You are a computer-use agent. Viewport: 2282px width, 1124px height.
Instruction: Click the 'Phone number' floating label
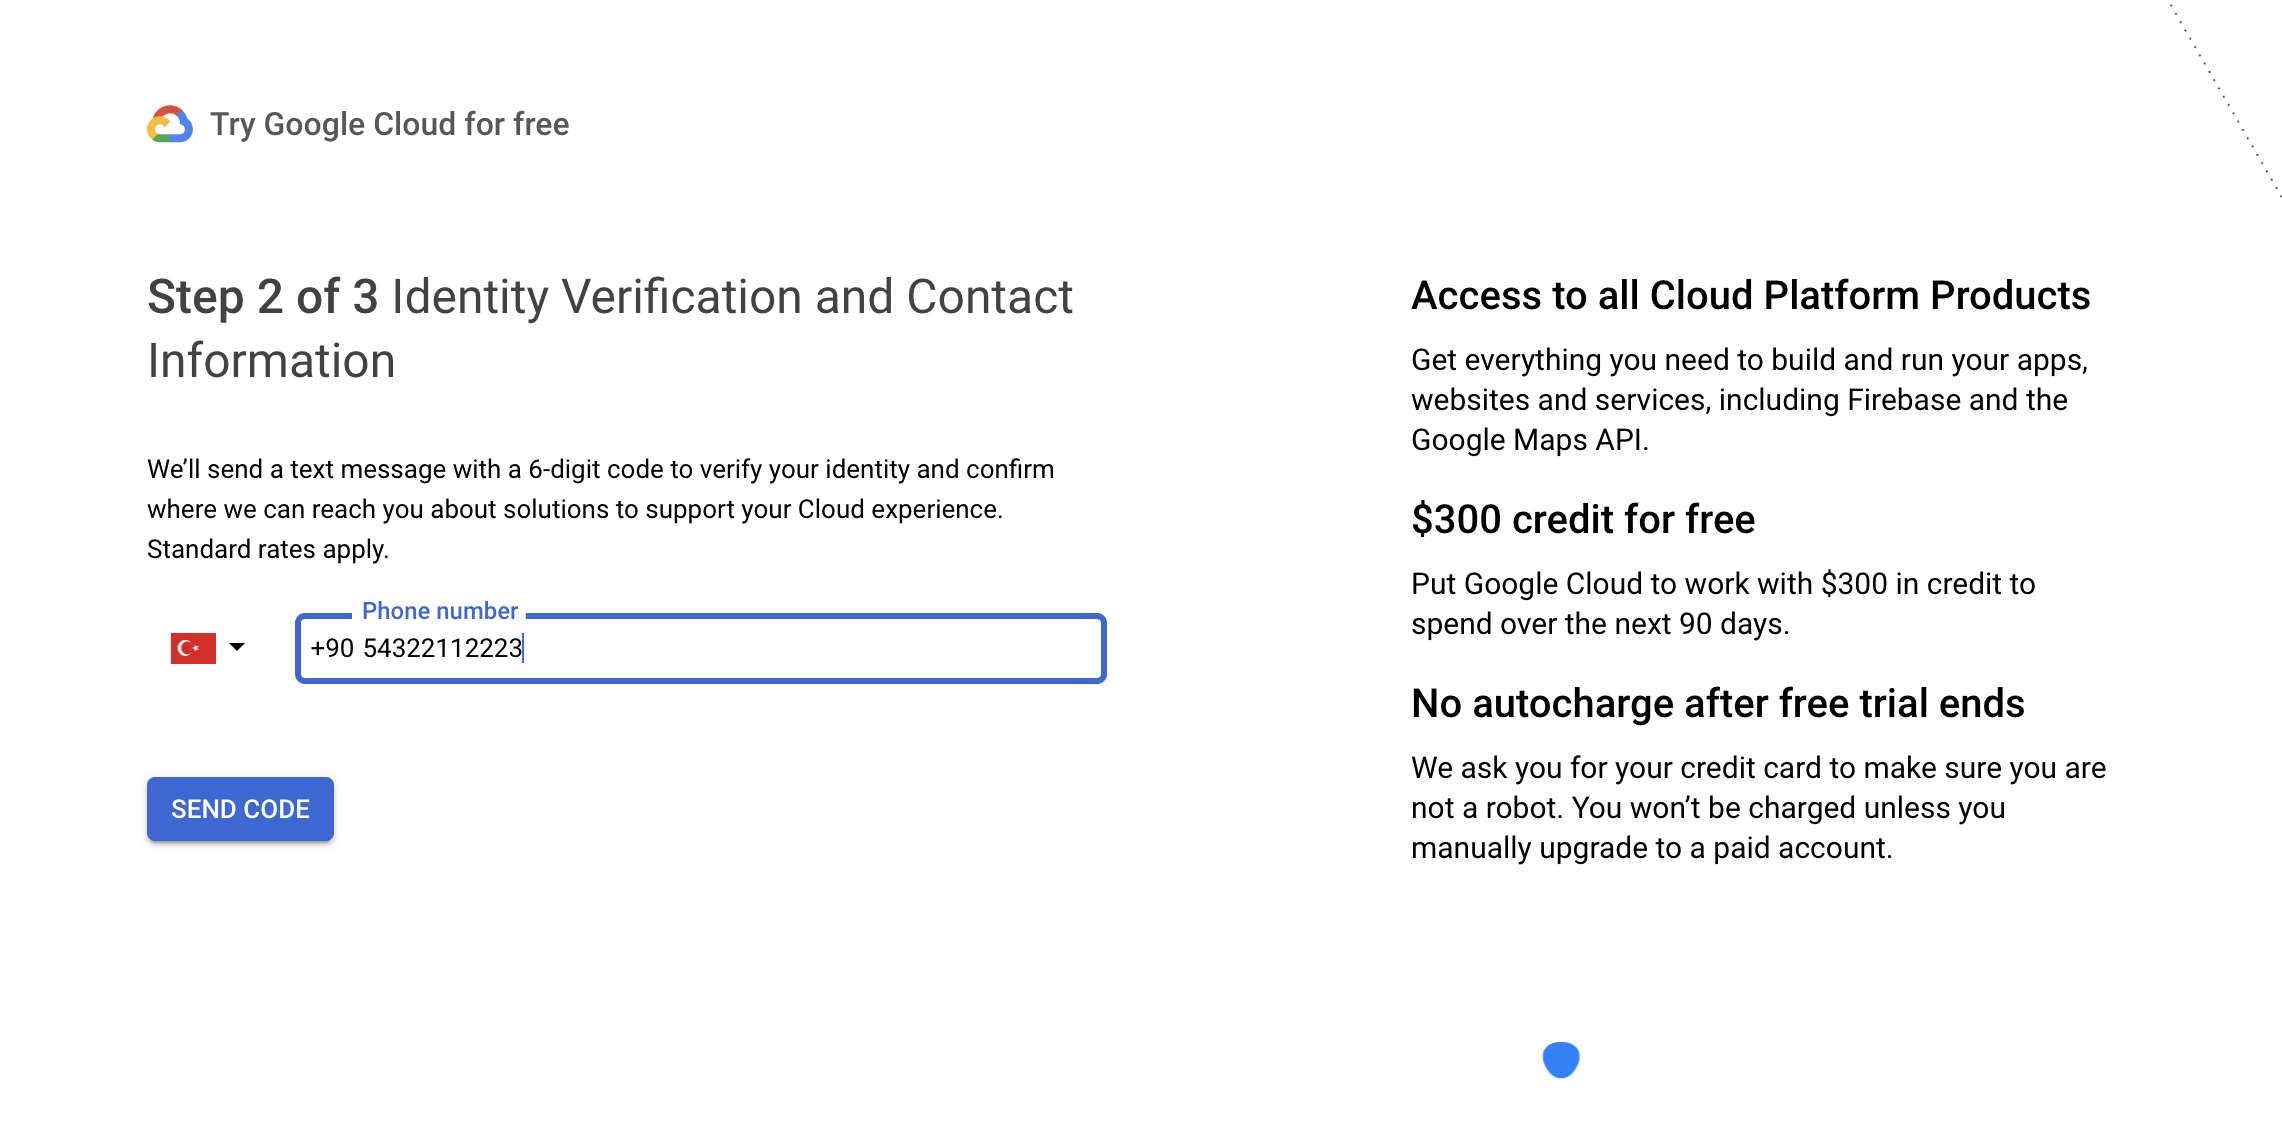[x=439, y=611]
